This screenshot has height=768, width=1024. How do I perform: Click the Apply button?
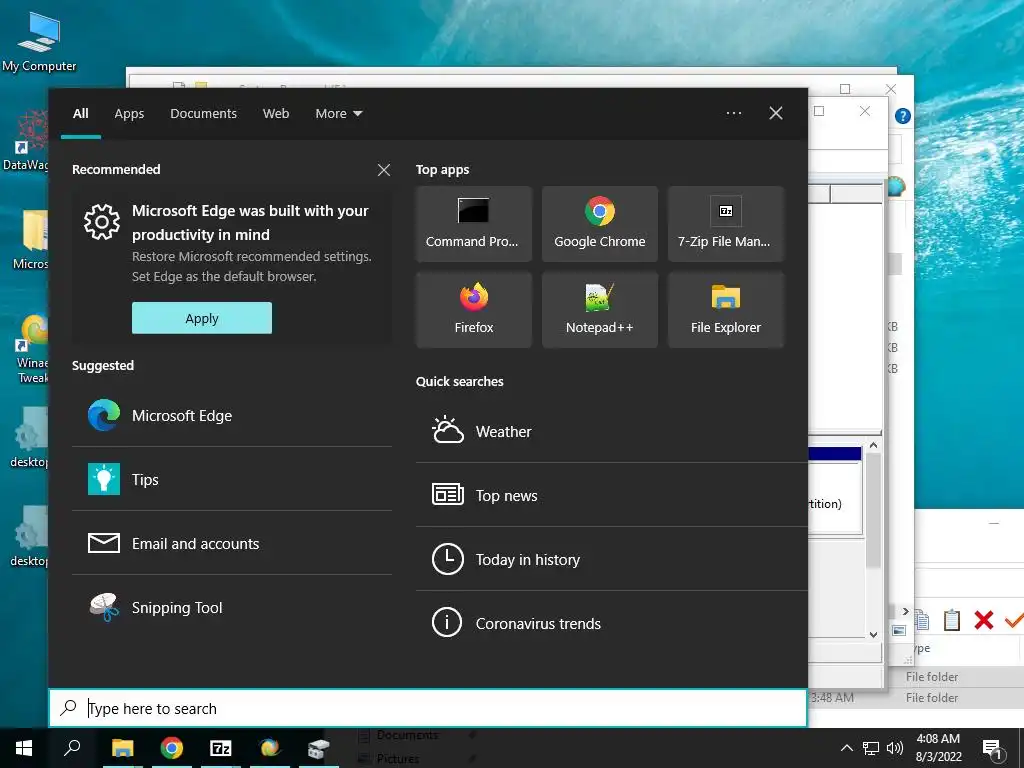(202, 318)
